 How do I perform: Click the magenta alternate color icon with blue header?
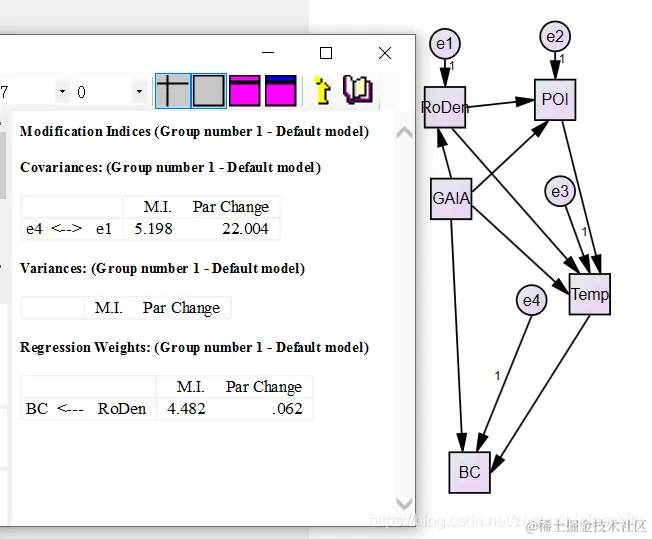click(281, 91)
